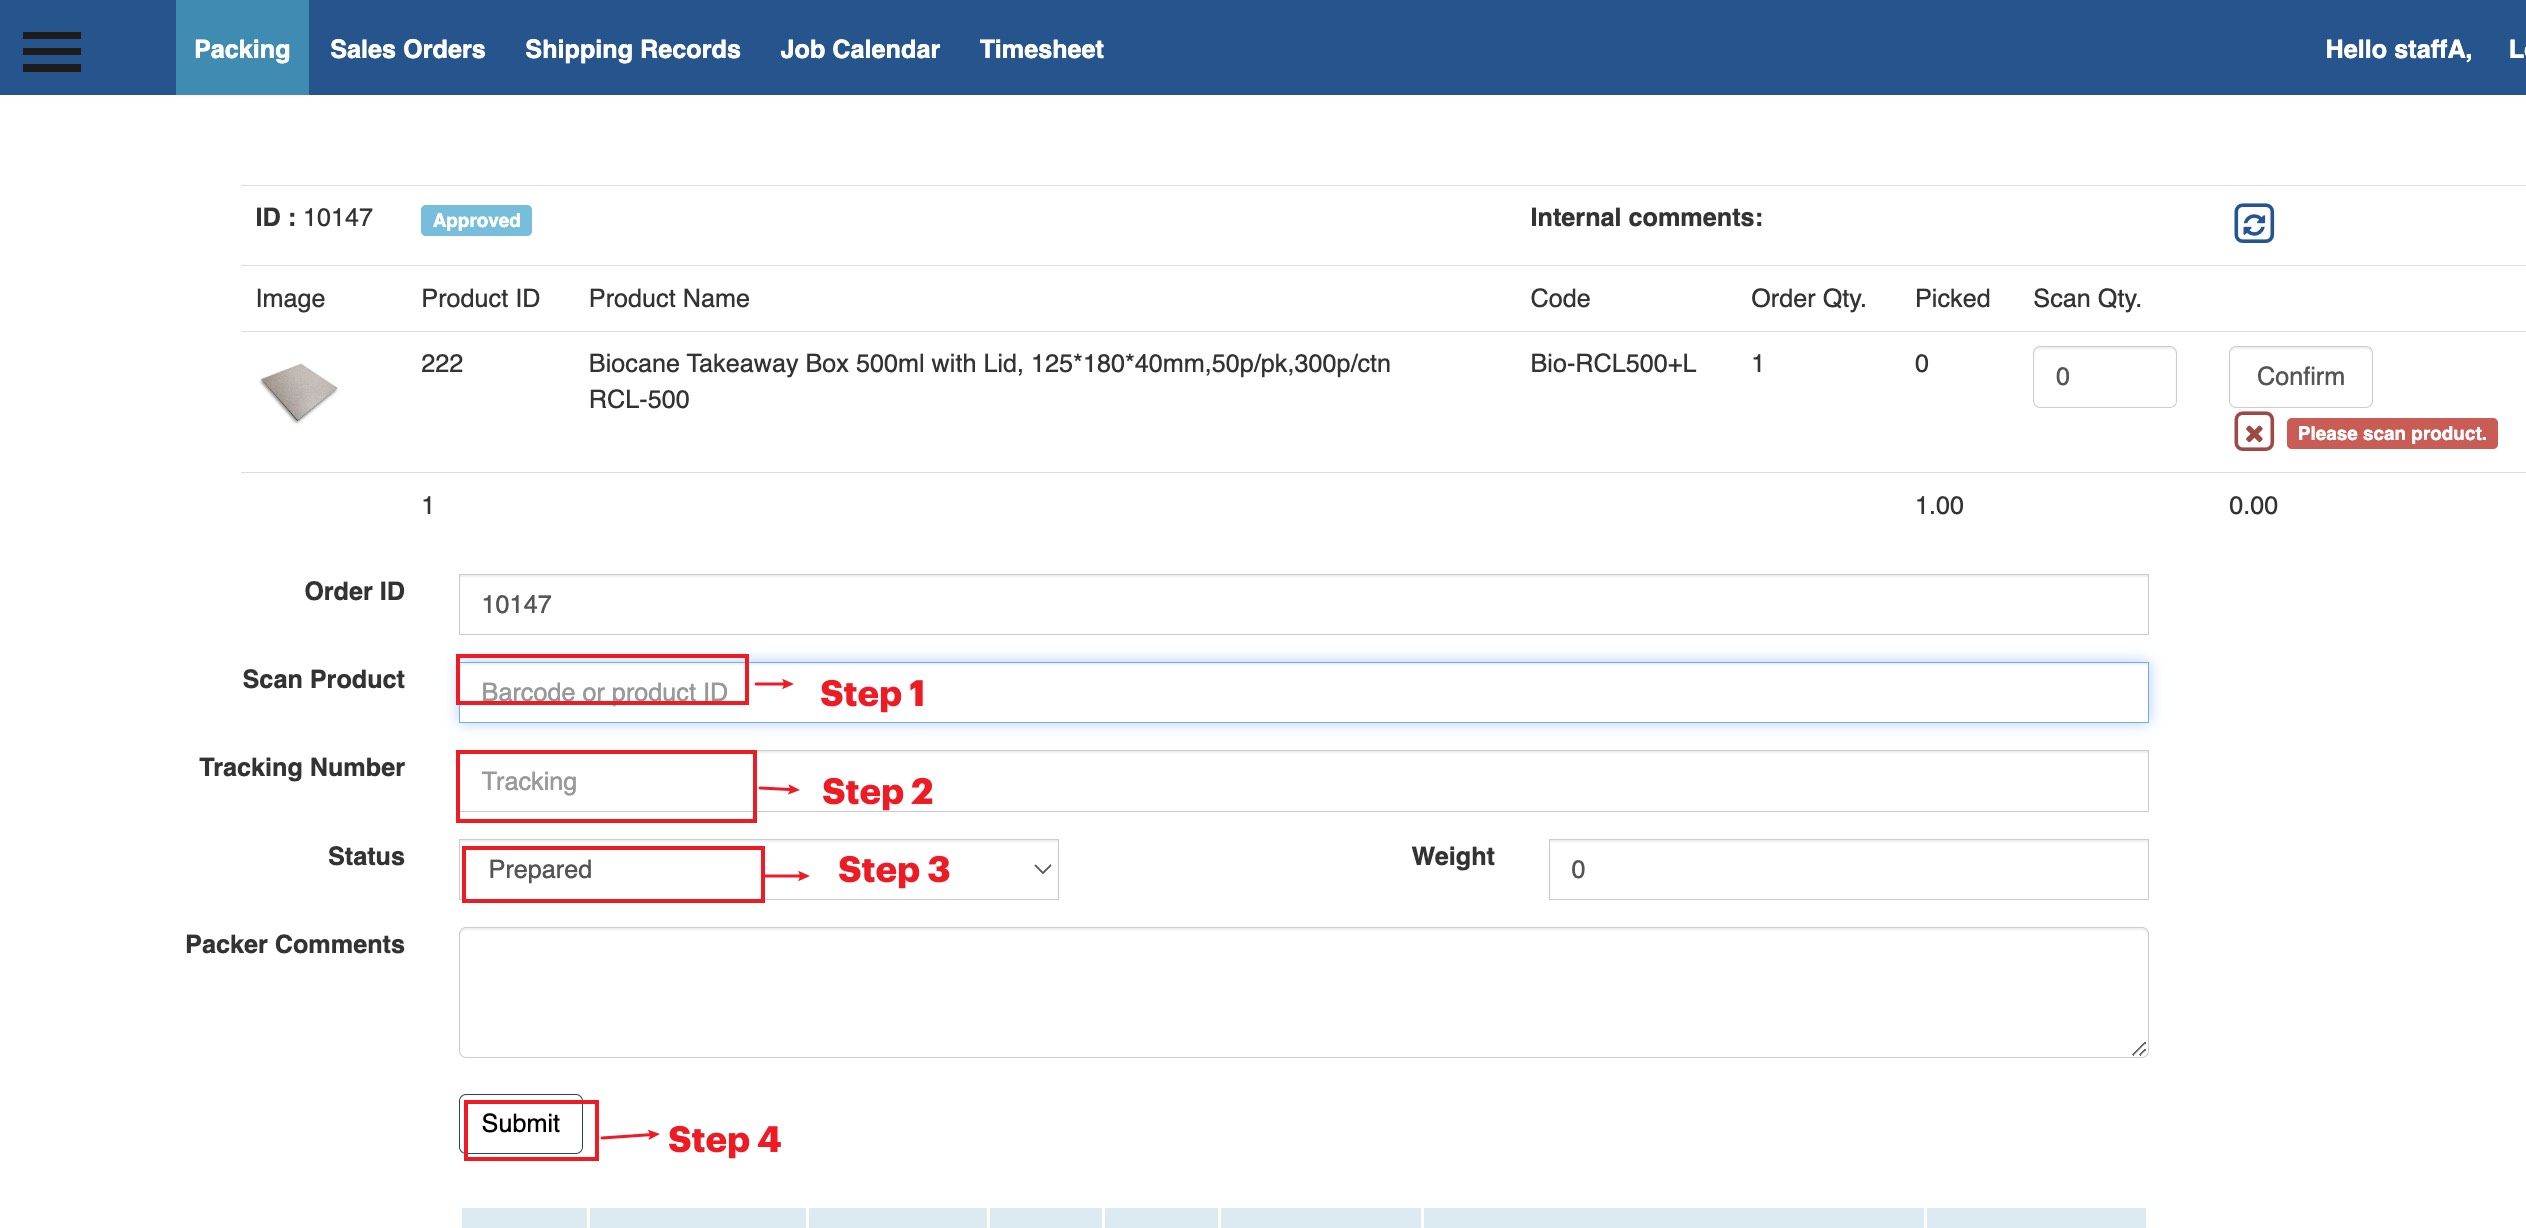Click Please scan product error message

tap(2389, 432)
